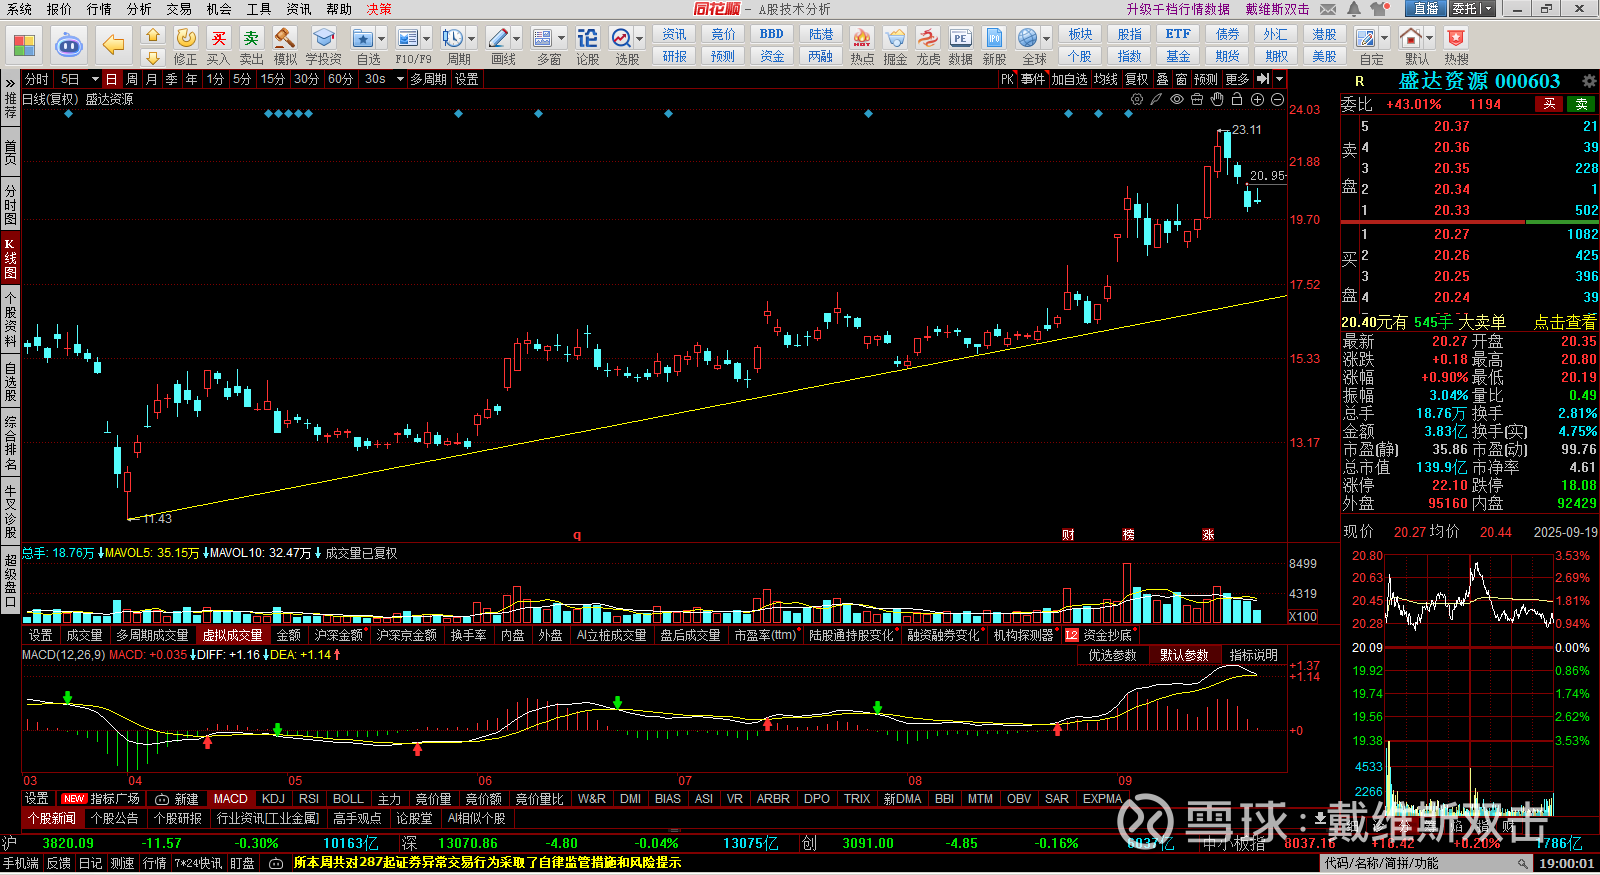Open the 新股 IPO icon
The image size is (1600, 875).
(994, 38)
